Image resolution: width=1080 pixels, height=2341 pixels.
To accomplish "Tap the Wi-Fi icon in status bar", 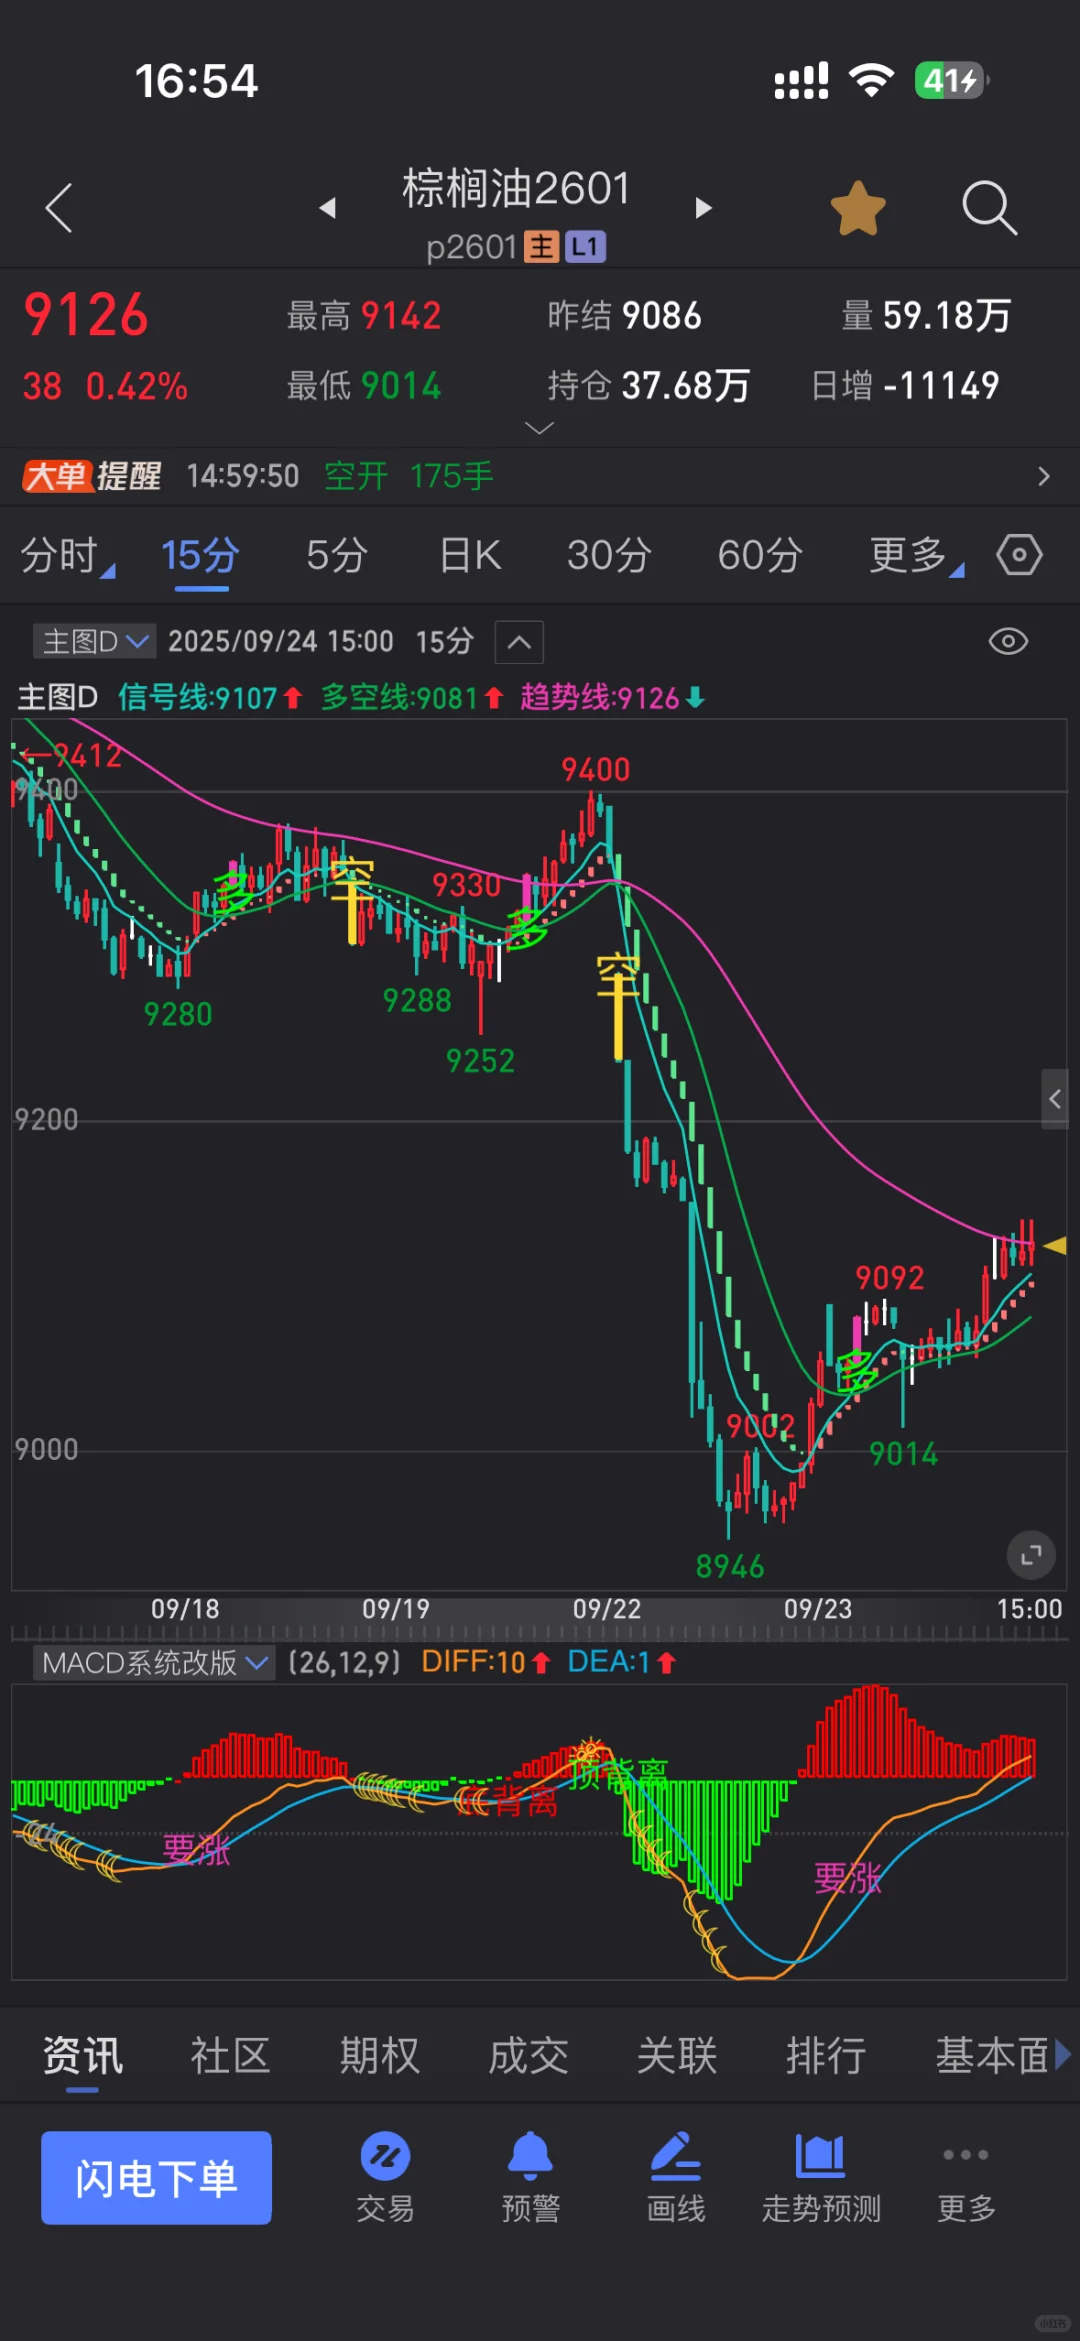I will (871, 80).
